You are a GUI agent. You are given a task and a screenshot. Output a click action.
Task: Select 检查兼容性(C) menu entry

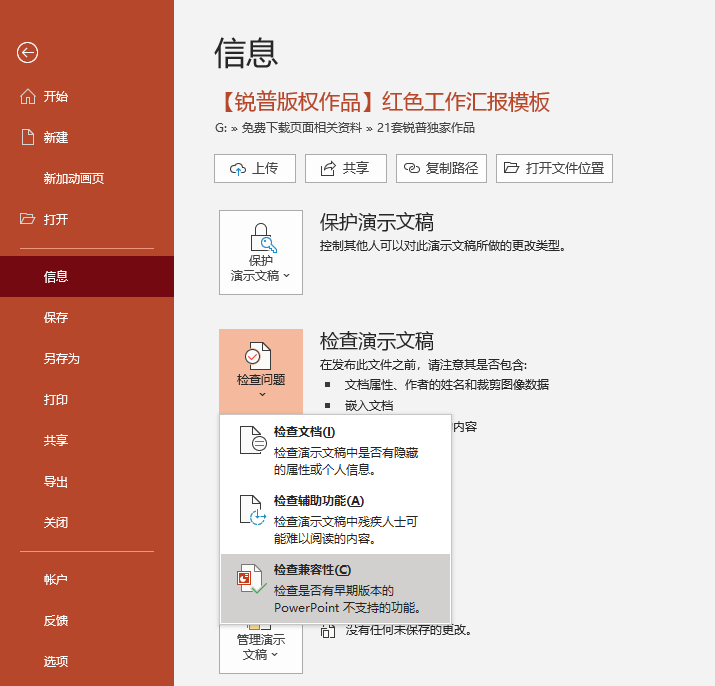click(335, 588)
